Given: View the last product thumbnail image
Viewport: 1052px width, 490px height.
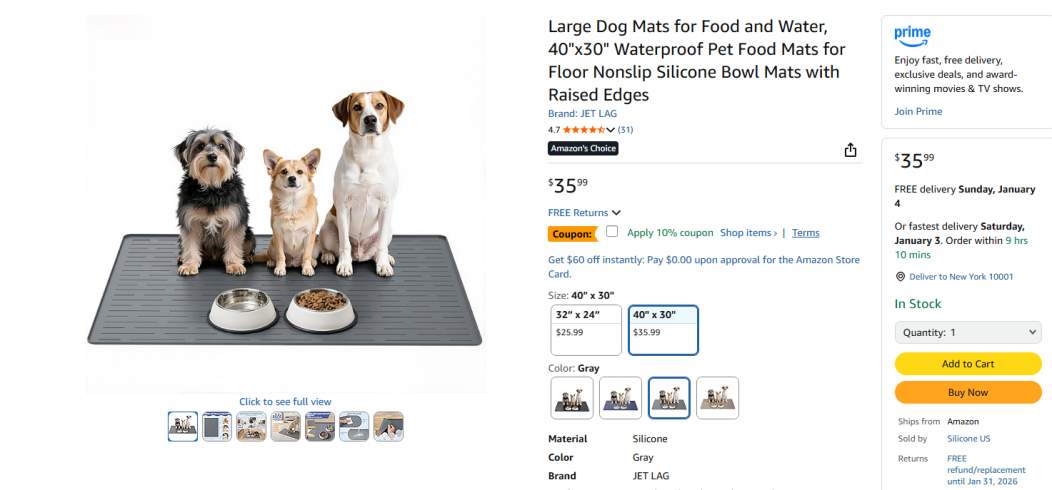Looking at the screenshot, I should click(x=388, y=427).
